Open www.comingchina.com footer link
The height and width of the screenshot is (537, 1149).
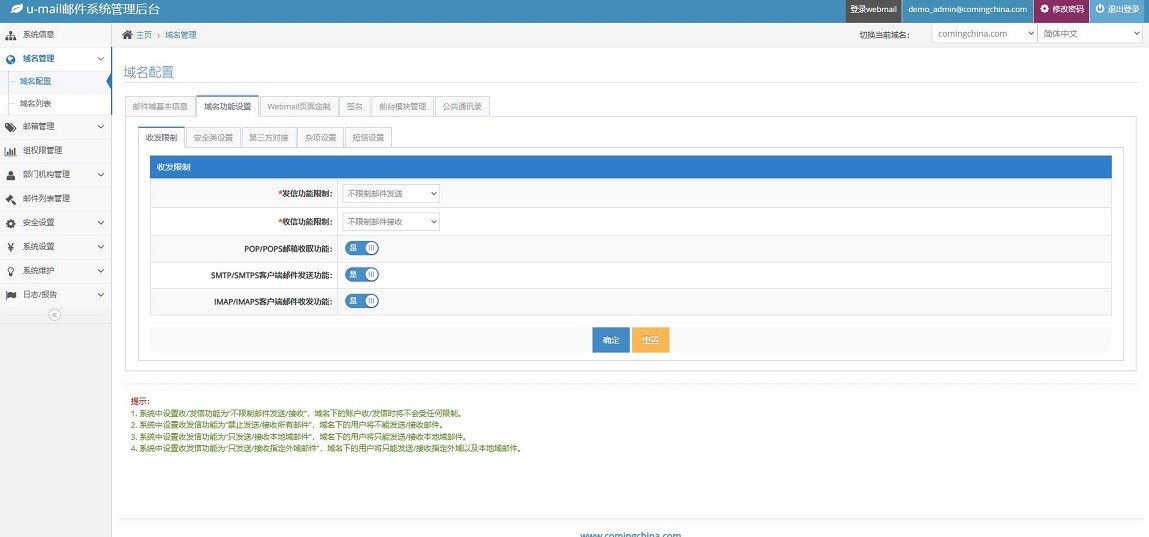coord(630,534)
